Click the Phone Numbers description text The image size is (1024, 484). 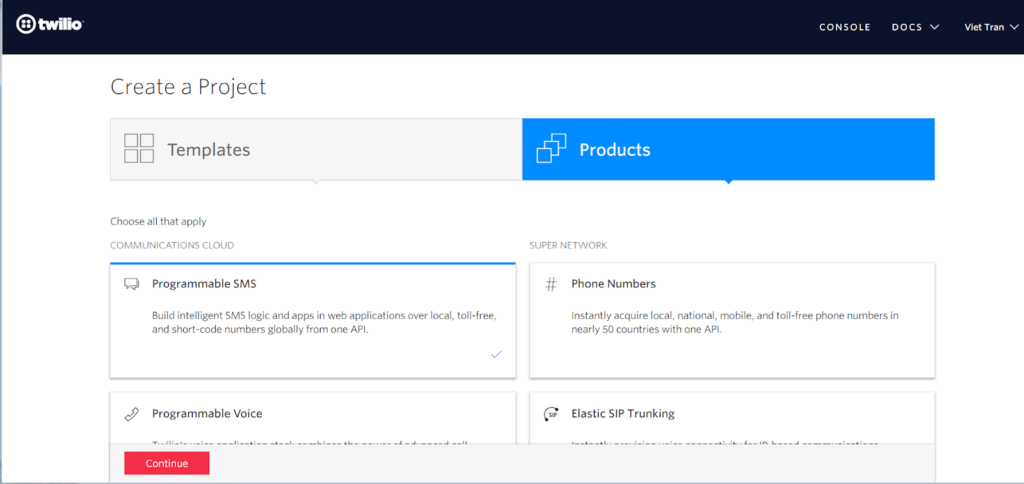[735, 323]
